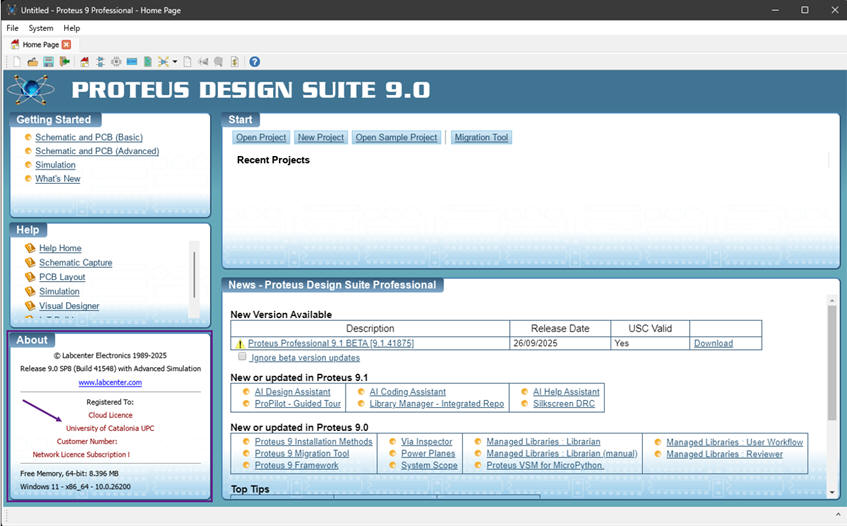Click the Save Project floppy toolbar icon
Image resolution: width=847 pixels, height=526 pixels.
tap(49, 62)
